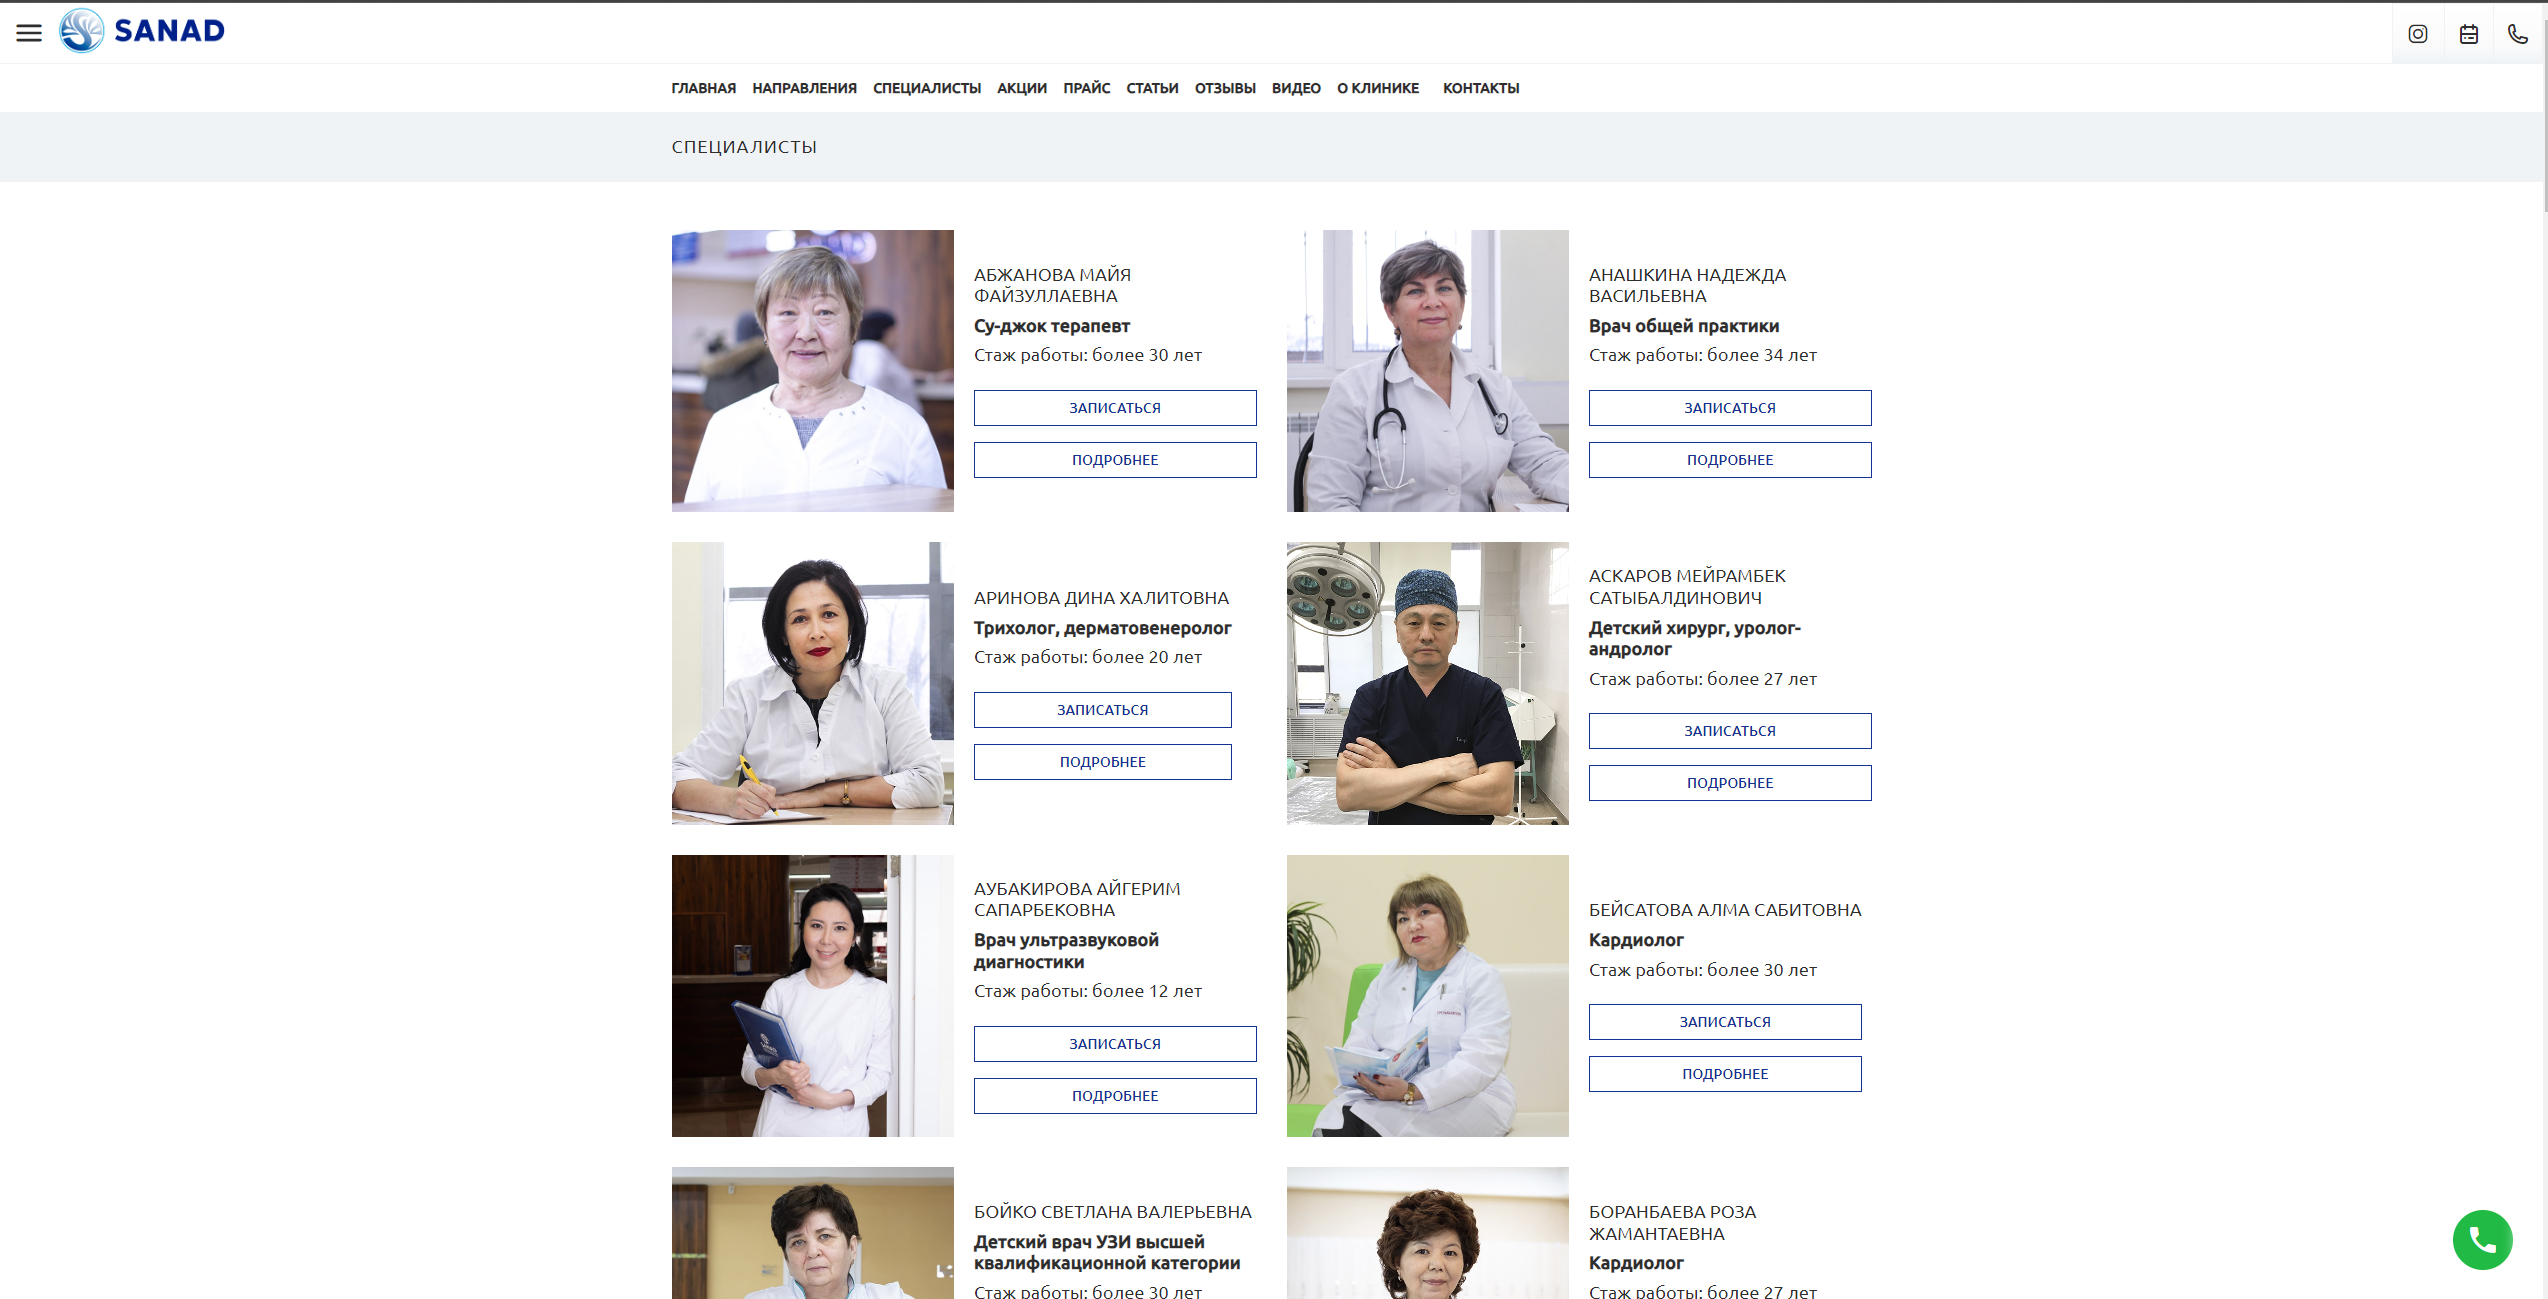
Task: Click ПОДРОБНЕЕ for Абжанова Майя
Action: tap(1115, 460)
